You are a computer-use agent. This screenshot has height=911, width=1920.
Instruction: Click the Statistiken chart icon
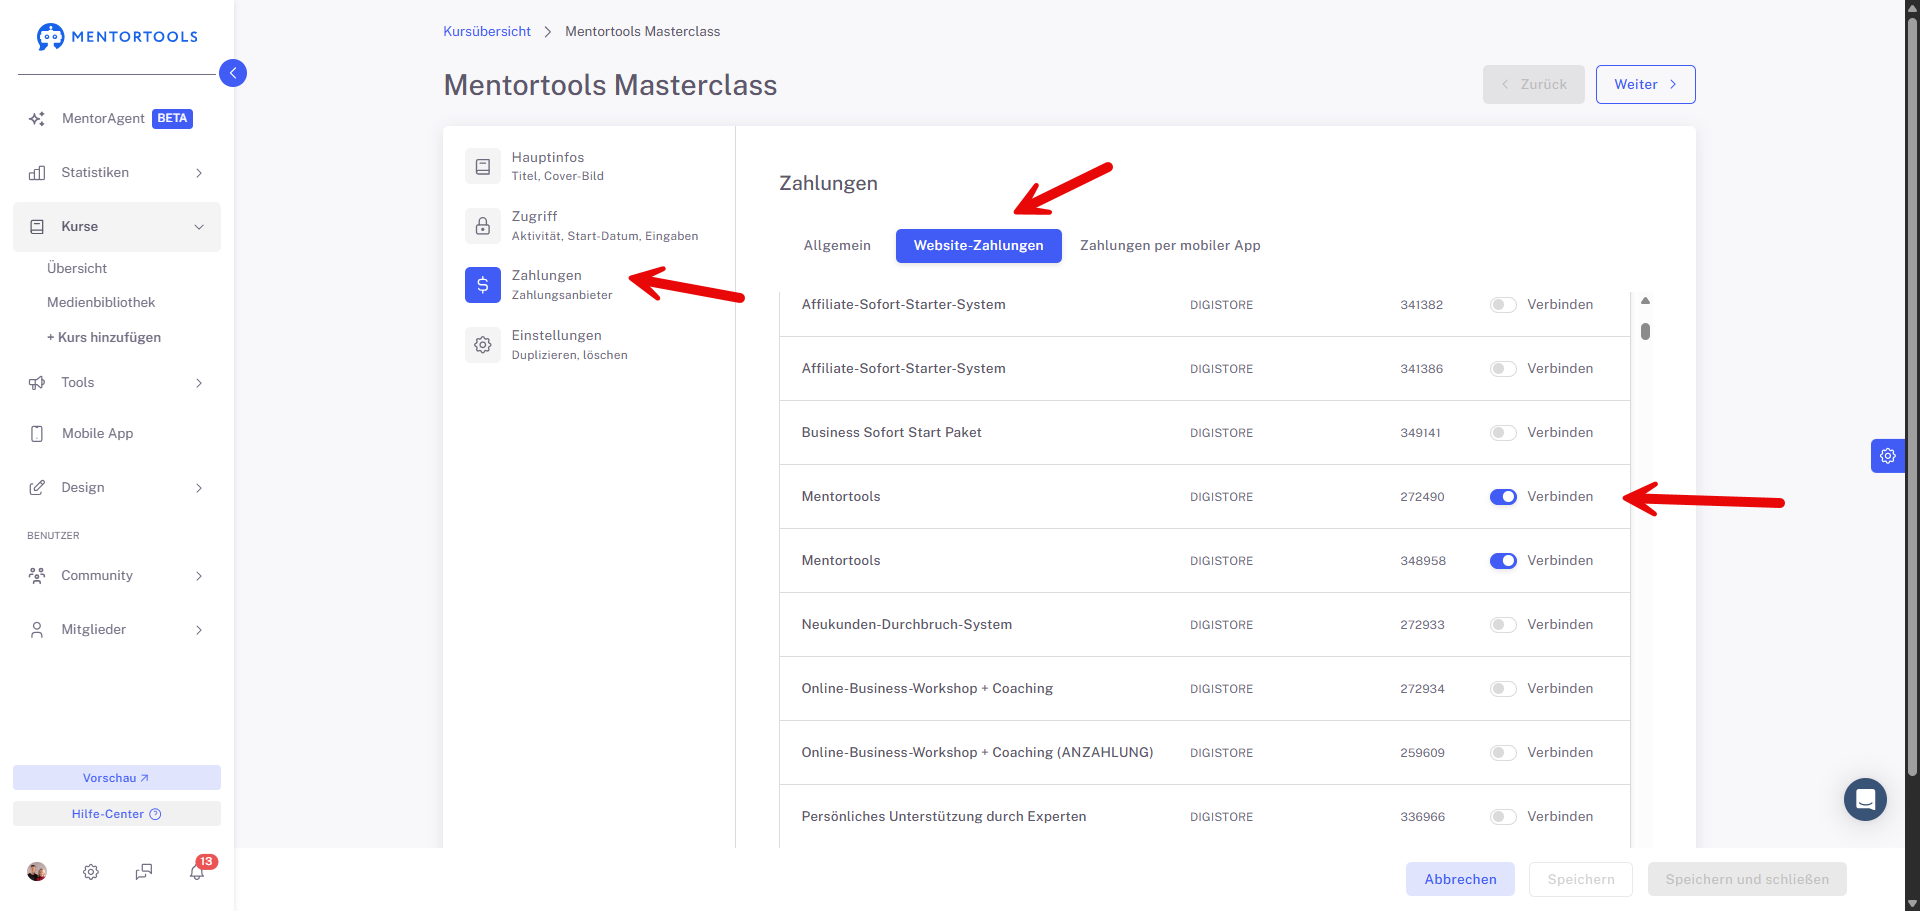click(x=37, y=173)
